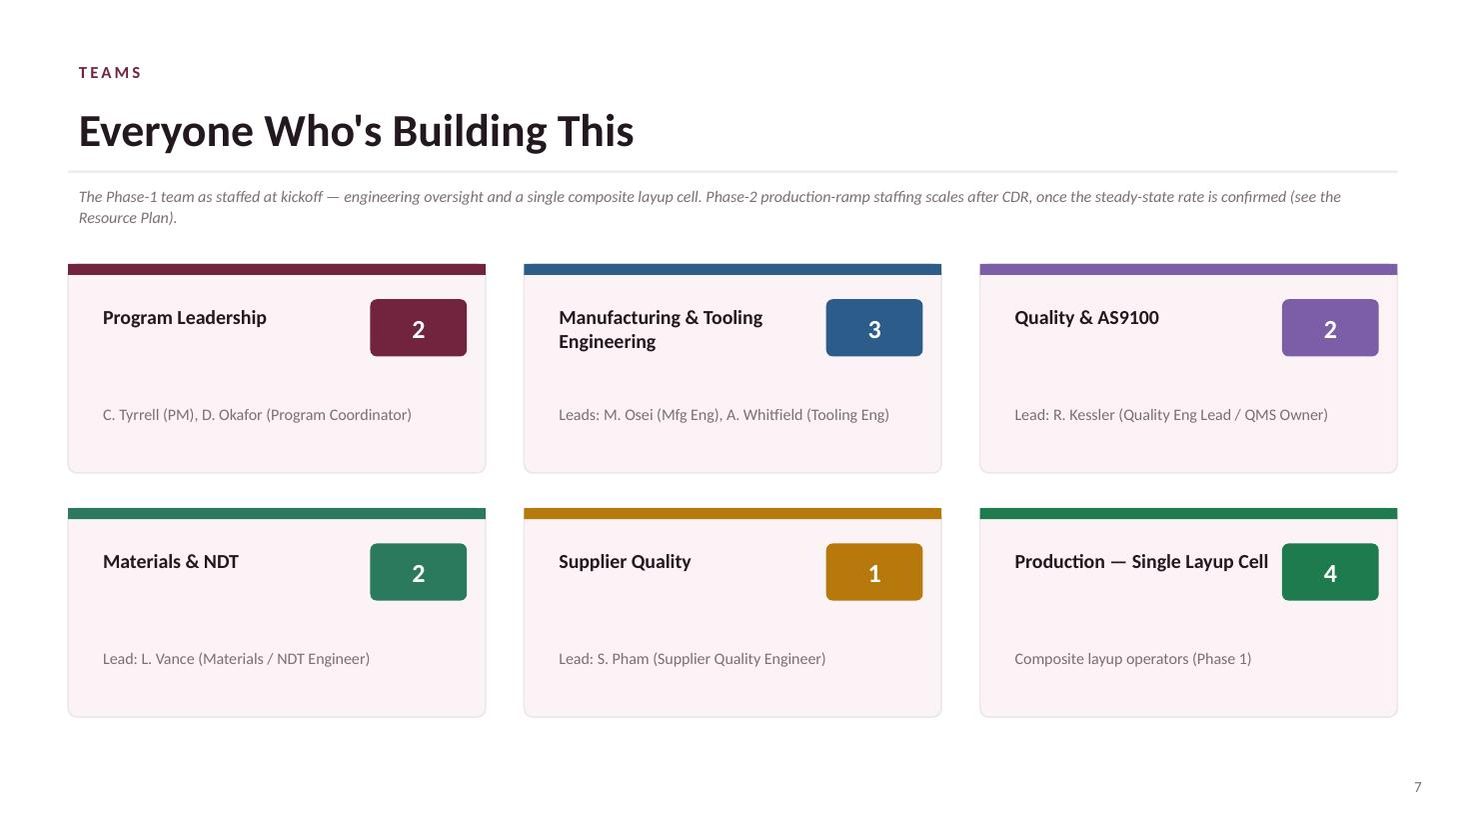Select the TEAMS section label

110,73
